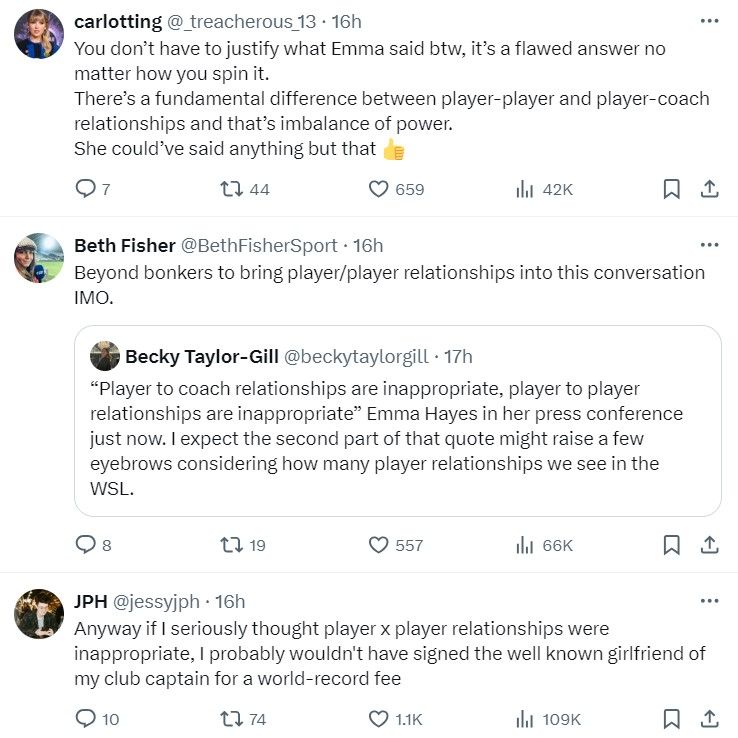Viewport: 738px width, 738px height.
Task: Reply to Beth Fisher's tweet
Action: click(x=86, y=545)
